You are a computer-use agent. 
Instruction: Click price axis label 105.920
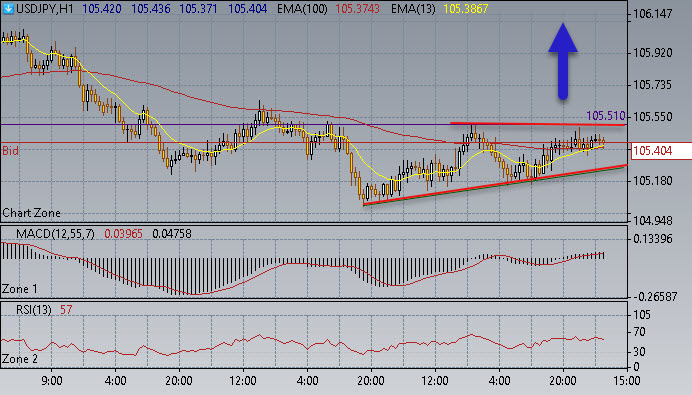point(653,53)
